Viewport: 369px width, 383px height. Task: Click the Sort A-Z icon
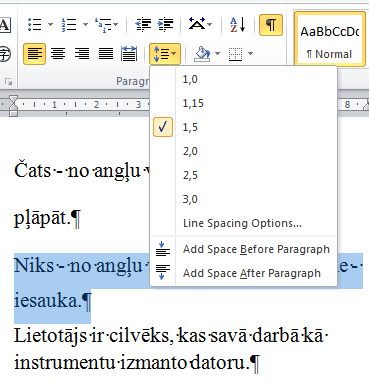(x=238, y=25)
